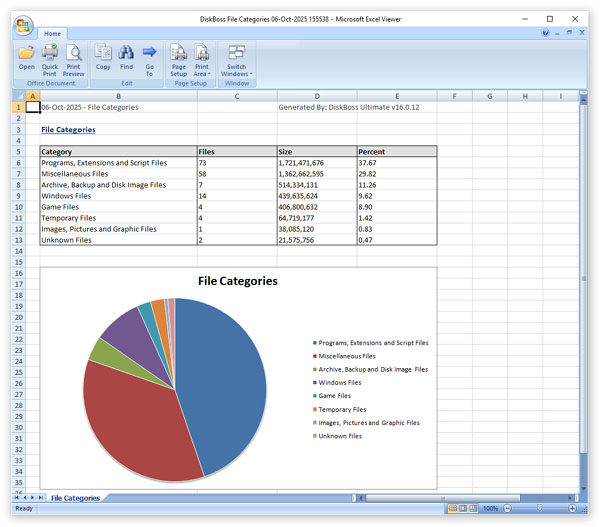Screen dimensions: 600x527
Task: Switch to Normal view in the status bar
Action: 453,508
